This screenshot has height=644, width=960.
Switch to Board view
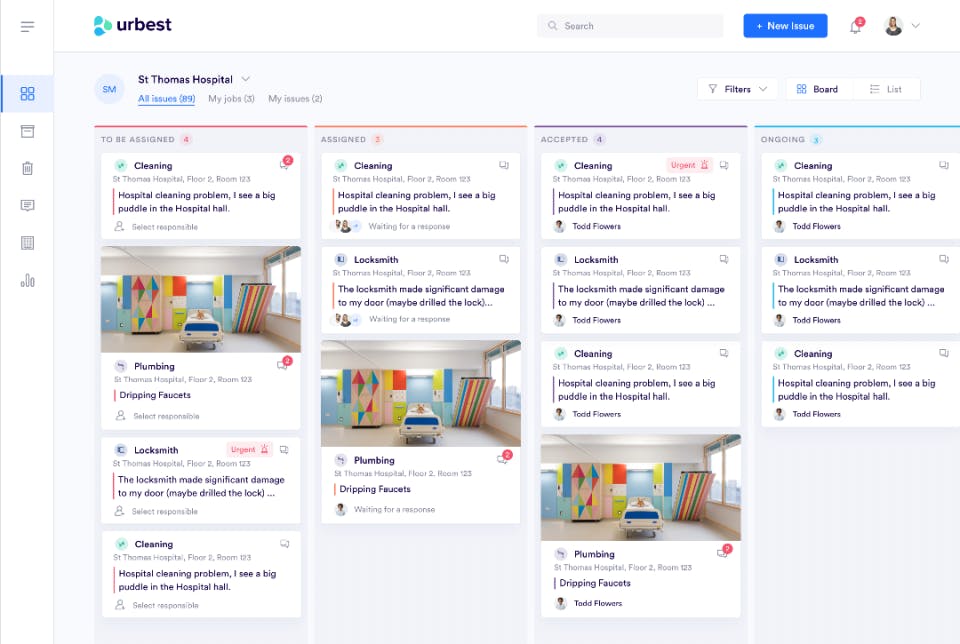817,89
